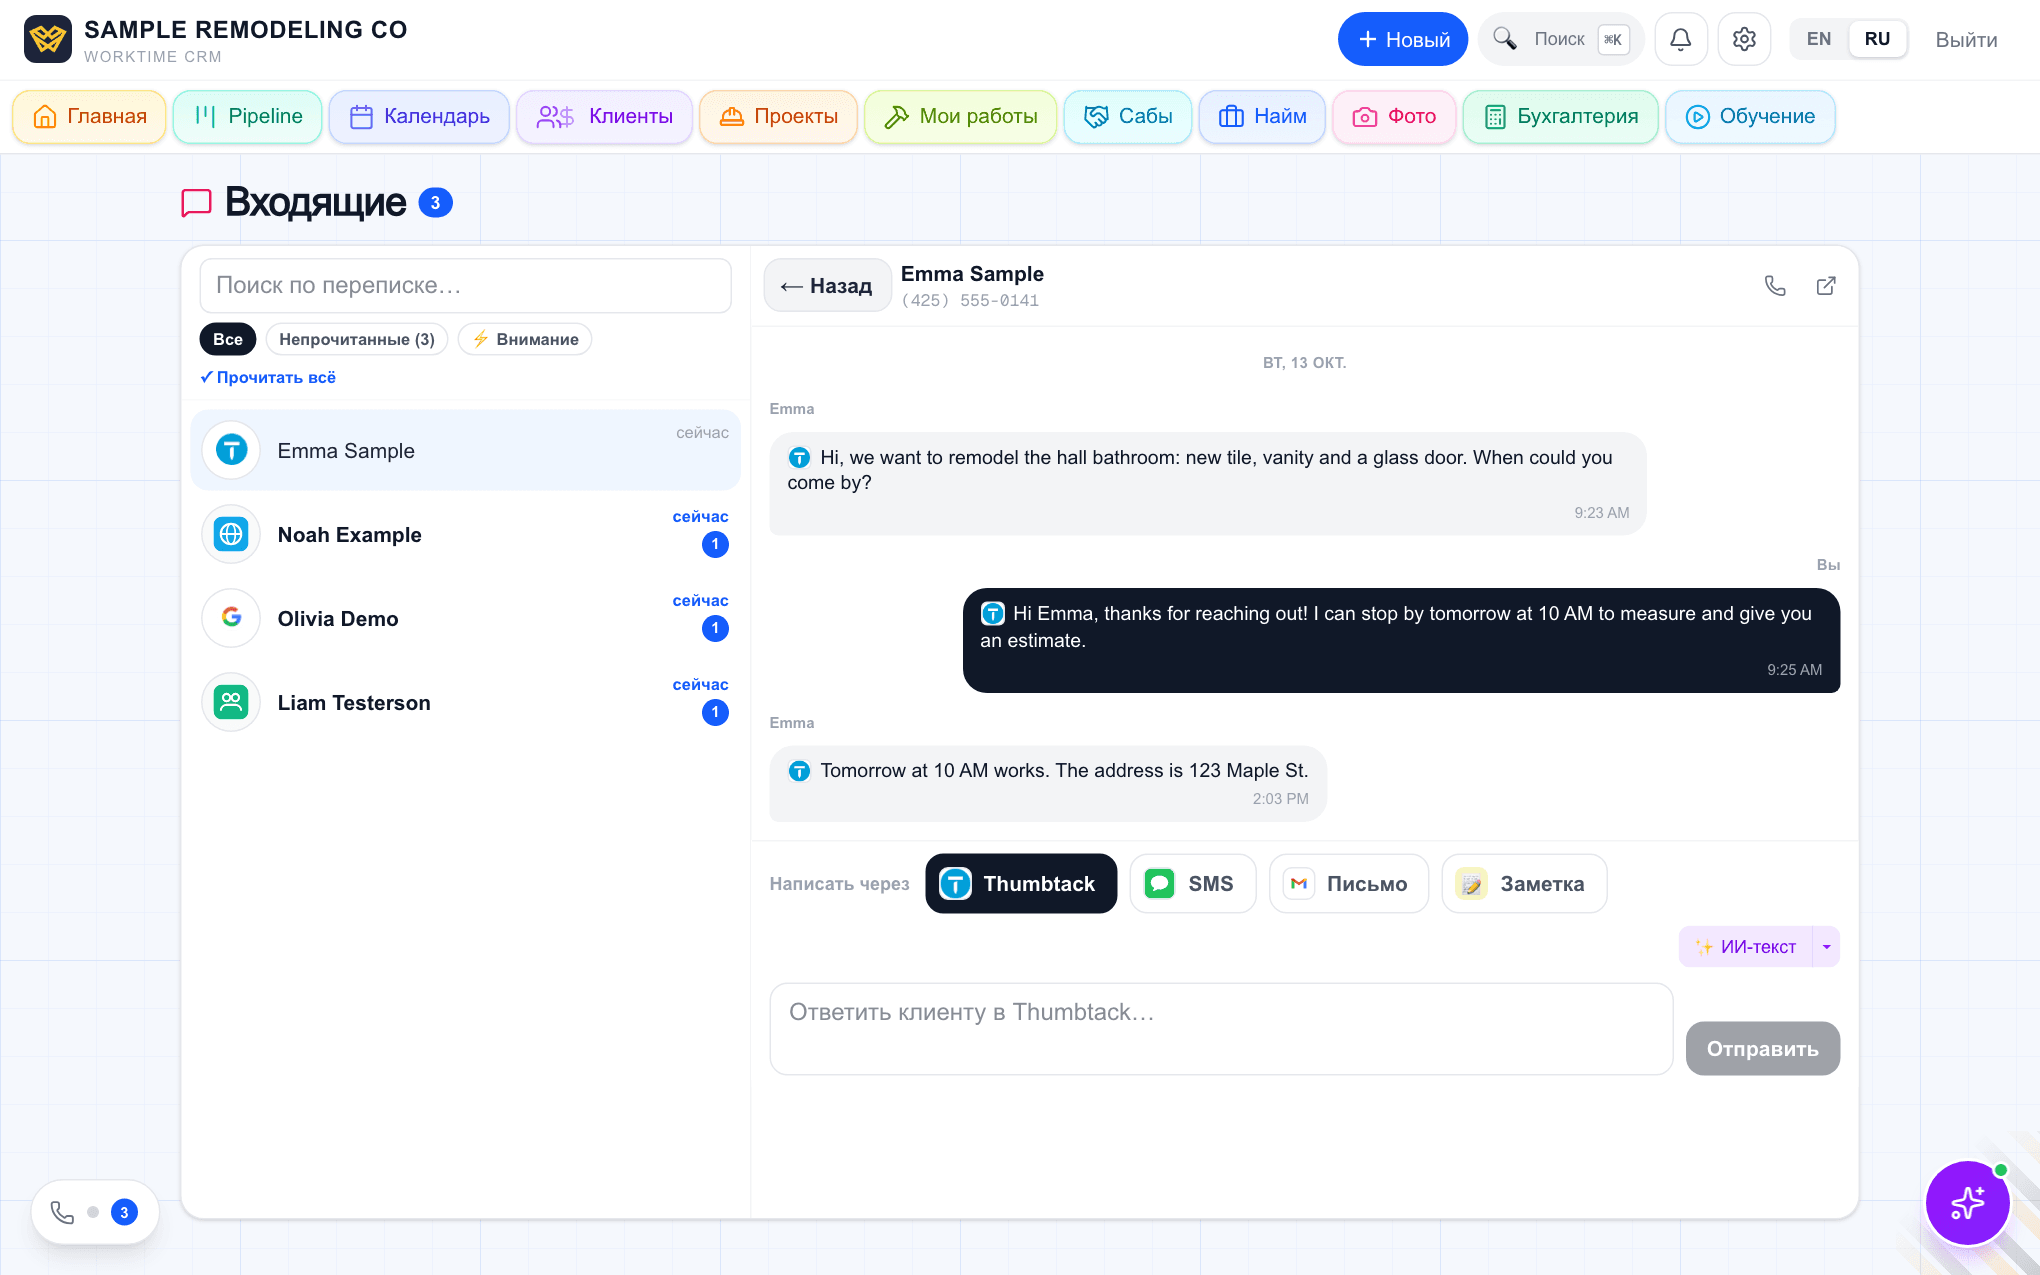Switch language to EN
2040x1275 pixels.
pos(1819,40)
